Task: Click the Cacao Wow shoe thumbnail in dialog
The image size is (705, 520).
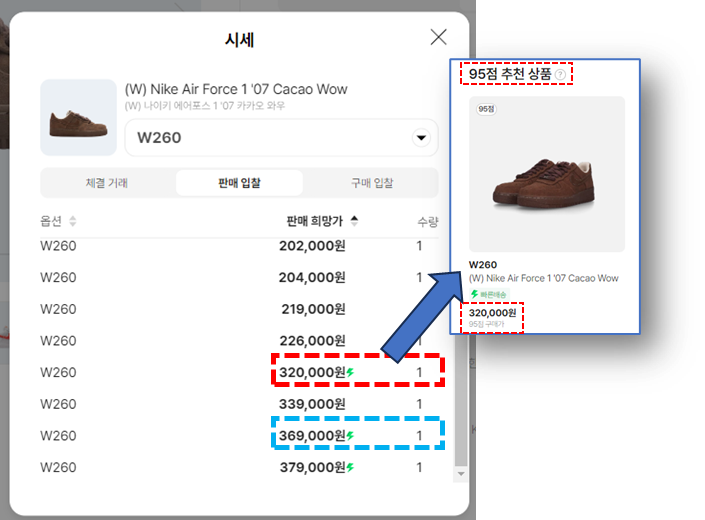Action: [78, 118]
